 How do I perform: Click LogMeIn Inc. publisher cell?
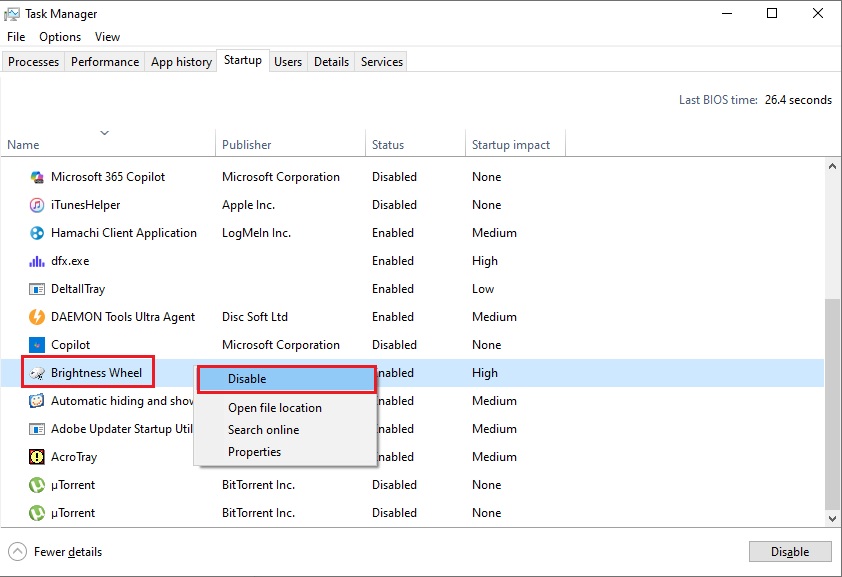[256, 233]
